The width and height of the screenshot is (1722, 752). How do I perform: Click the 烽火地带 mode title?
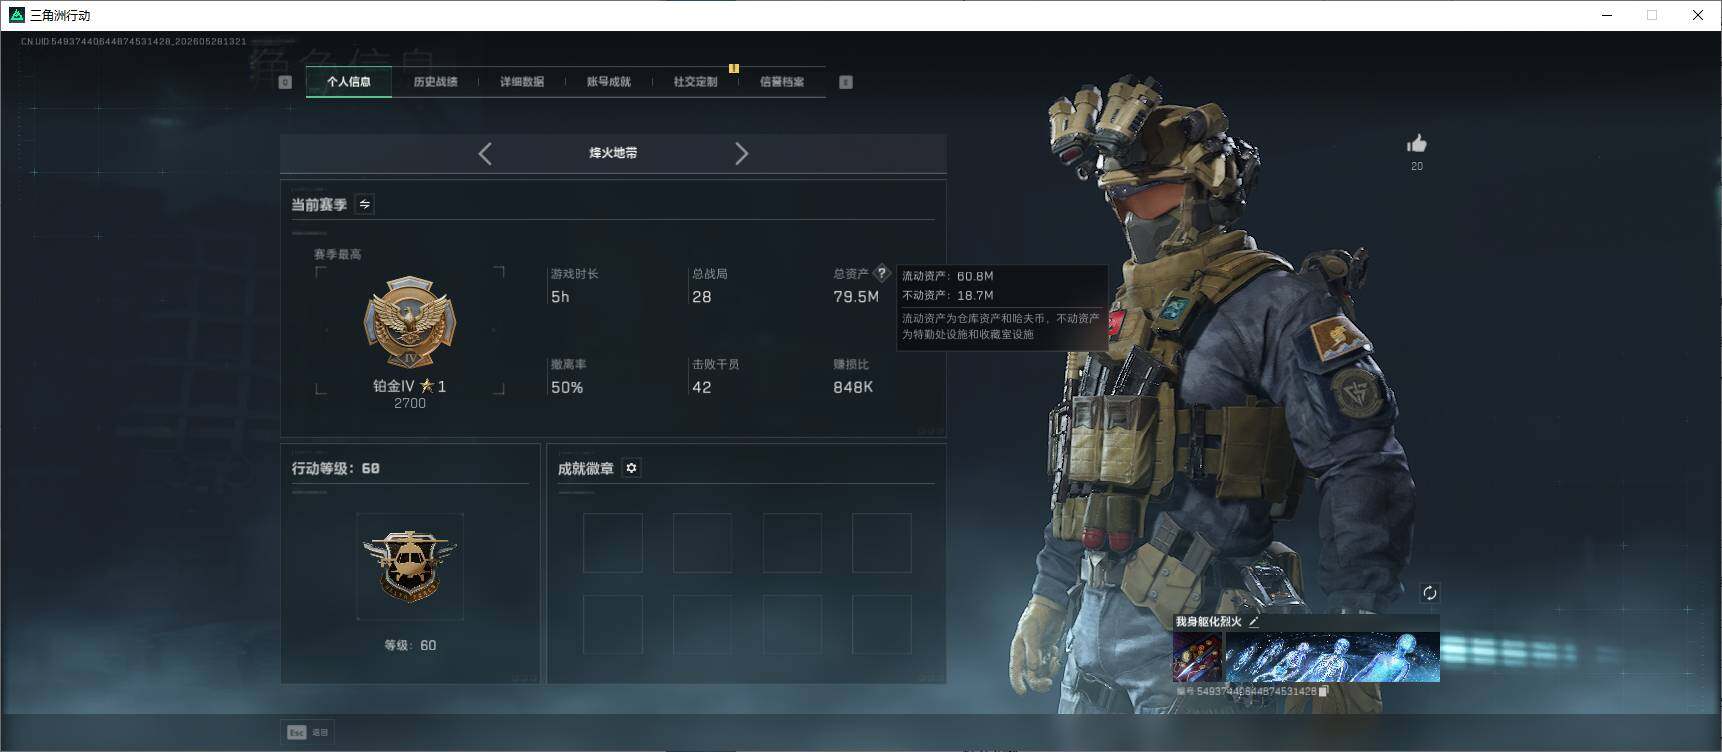pyautogui.click(x=613, y=153)
